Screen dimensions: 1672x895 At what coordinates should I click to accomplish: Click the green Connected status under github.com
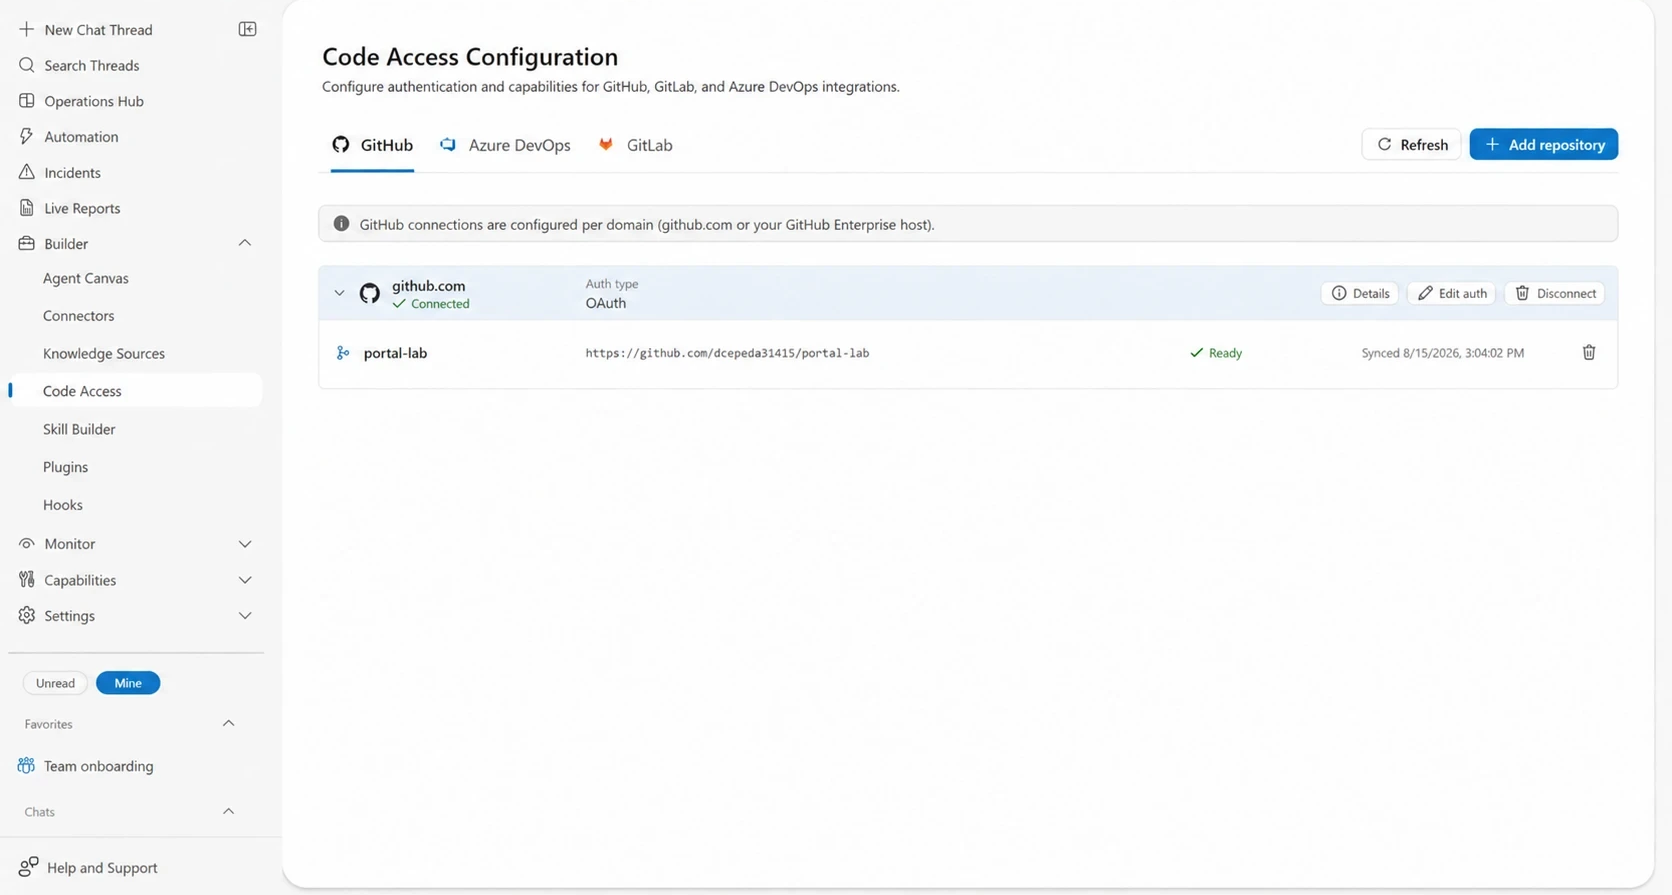click(x=431, y=304)
